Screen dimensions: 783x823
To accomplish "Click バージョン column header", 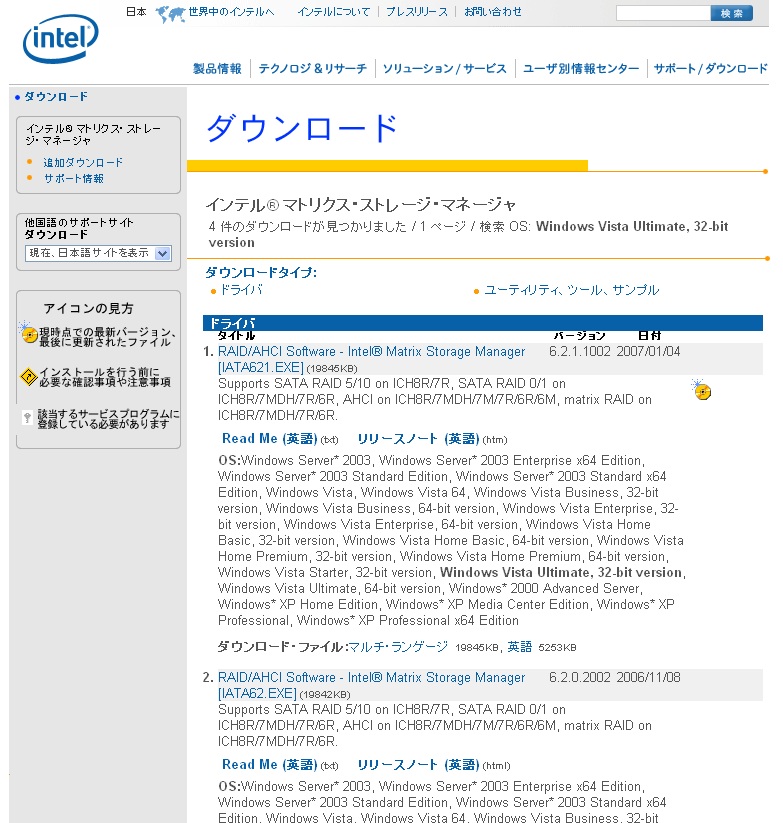I will pyautogui.click(x=579, y=335).
